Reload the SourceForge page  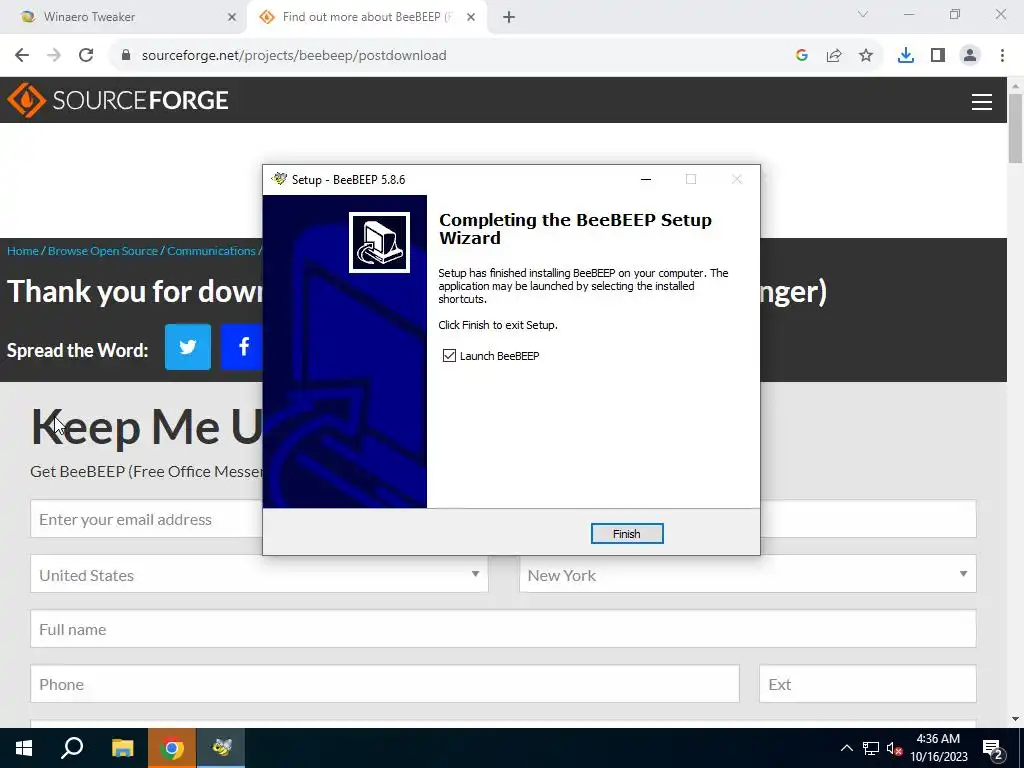(86, 56)
